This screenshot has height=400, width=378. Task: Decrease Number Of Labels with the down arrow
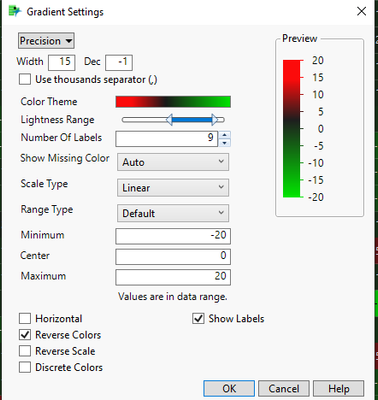[x=225, y=143]
